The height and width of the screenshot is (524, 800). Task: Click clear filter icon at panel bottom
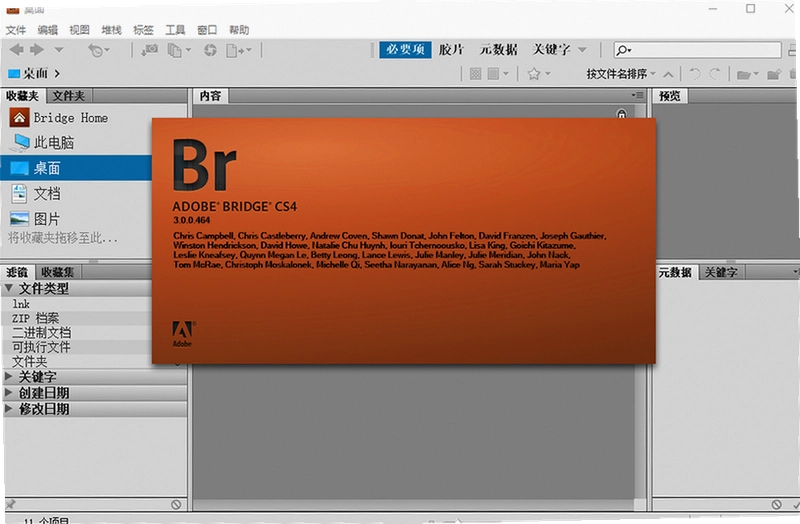pyautogui.click(x=176, y=504)
